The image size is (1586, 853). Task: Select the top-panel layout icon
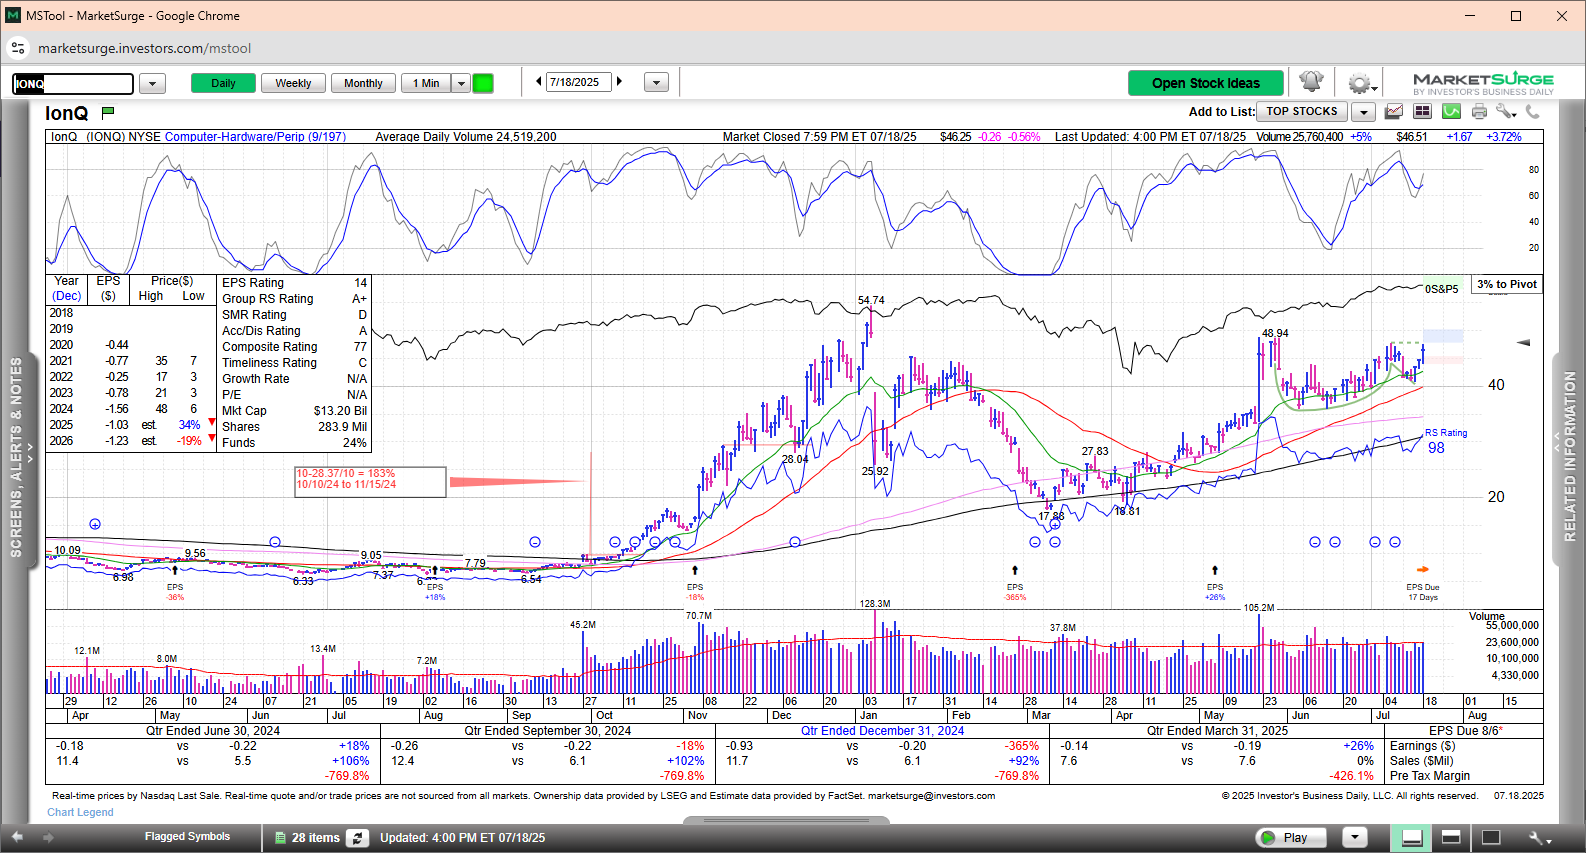[x=1451, y=837]
